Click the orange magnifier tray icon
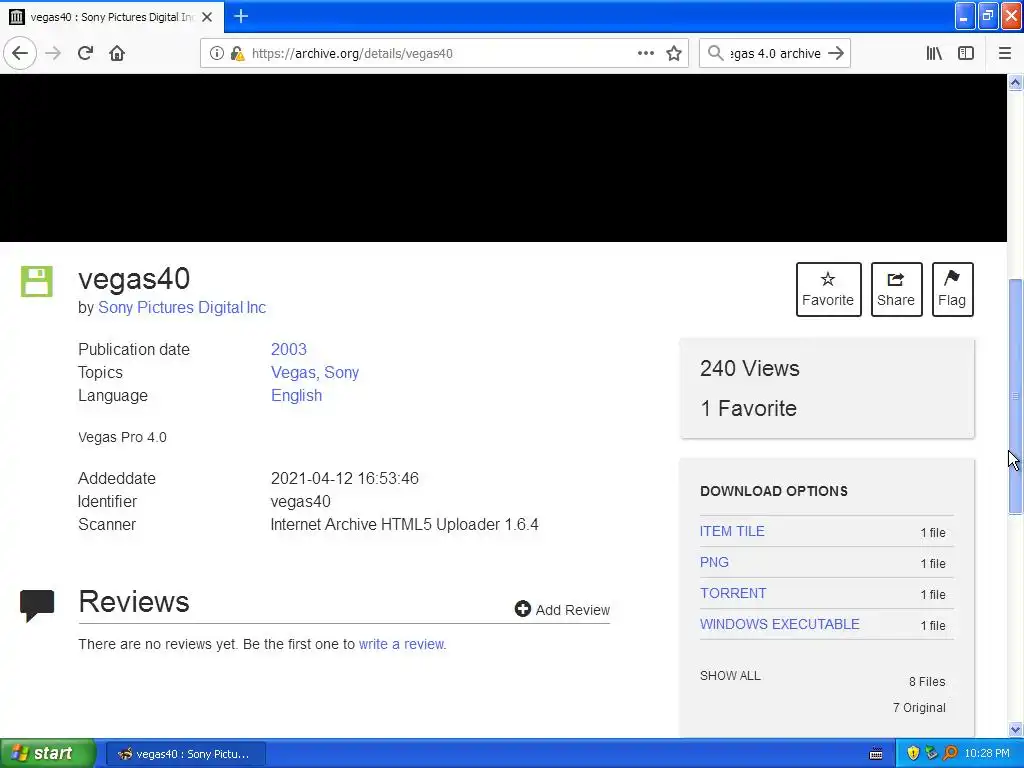 [x=950, y=754]
